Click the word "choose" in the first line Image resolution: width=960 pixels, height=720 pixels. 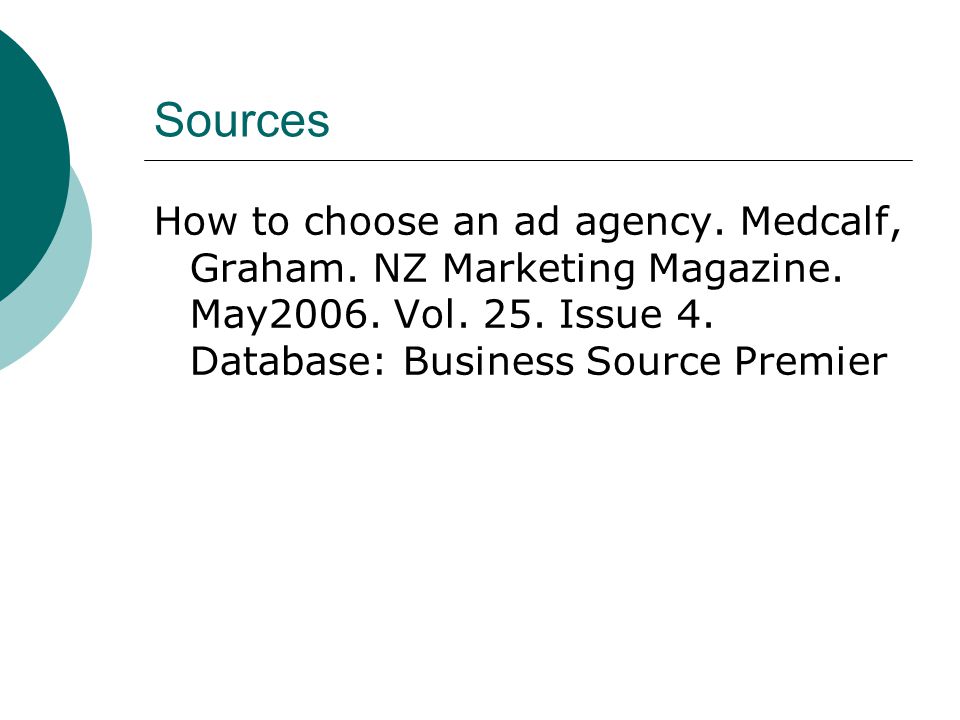(x=372, y=222)
